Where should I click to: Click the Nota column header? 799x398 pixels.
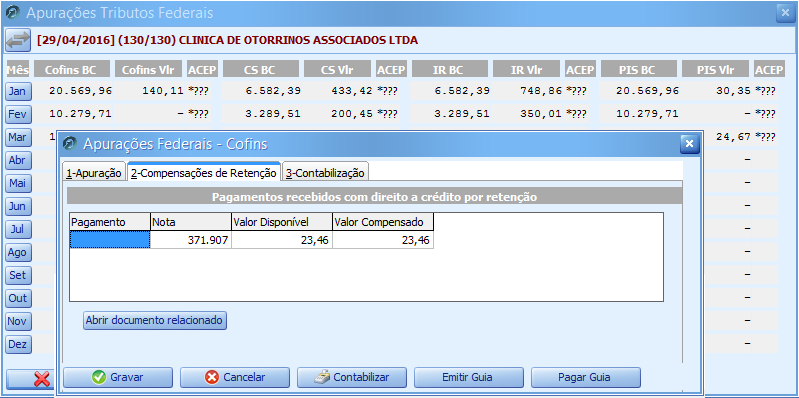tap(191, 222)
